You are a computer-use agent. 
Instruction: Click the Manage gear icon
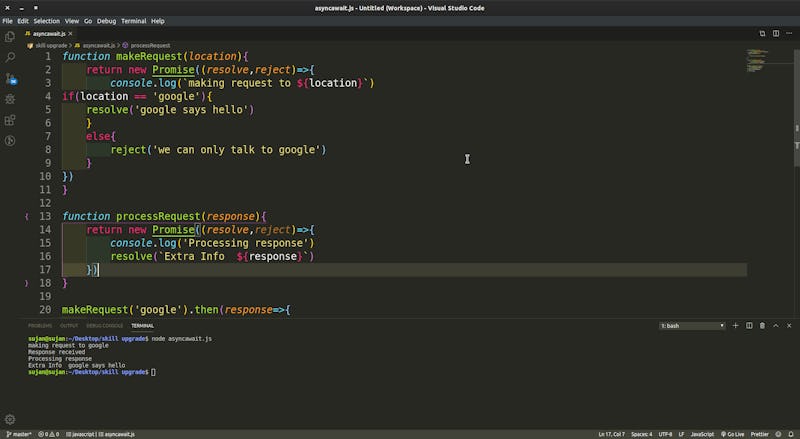click(x=10, y=419)
